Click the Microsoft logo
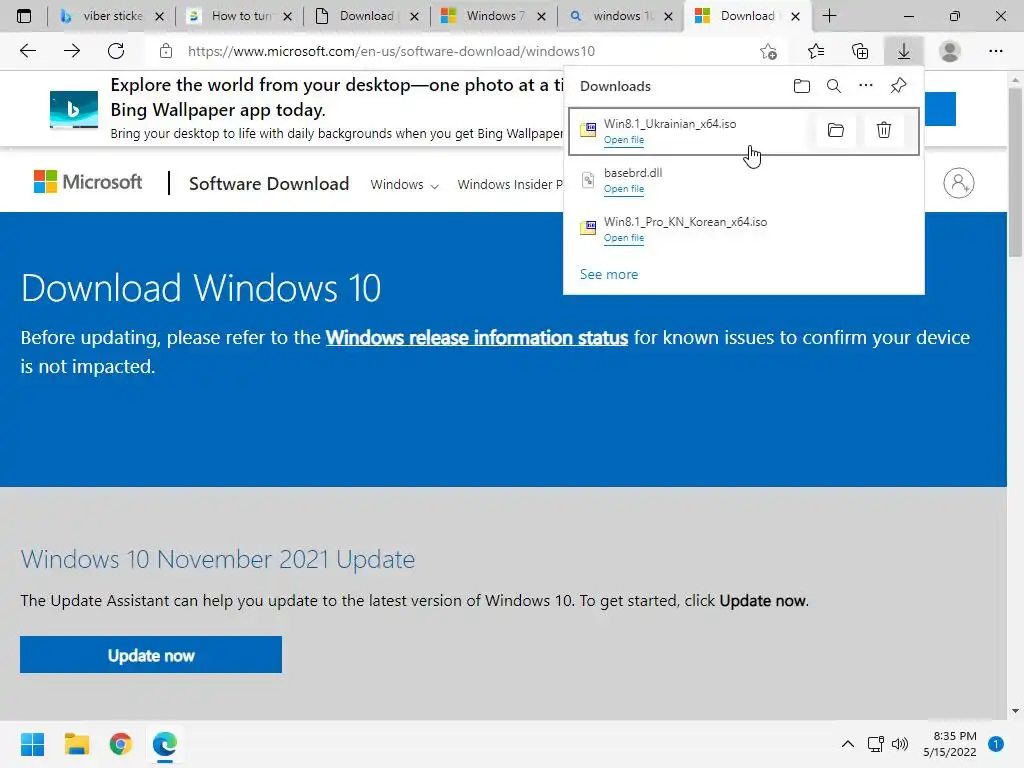Image resolution: width=1024 pixels, height=768 pixels. [88, 182]
